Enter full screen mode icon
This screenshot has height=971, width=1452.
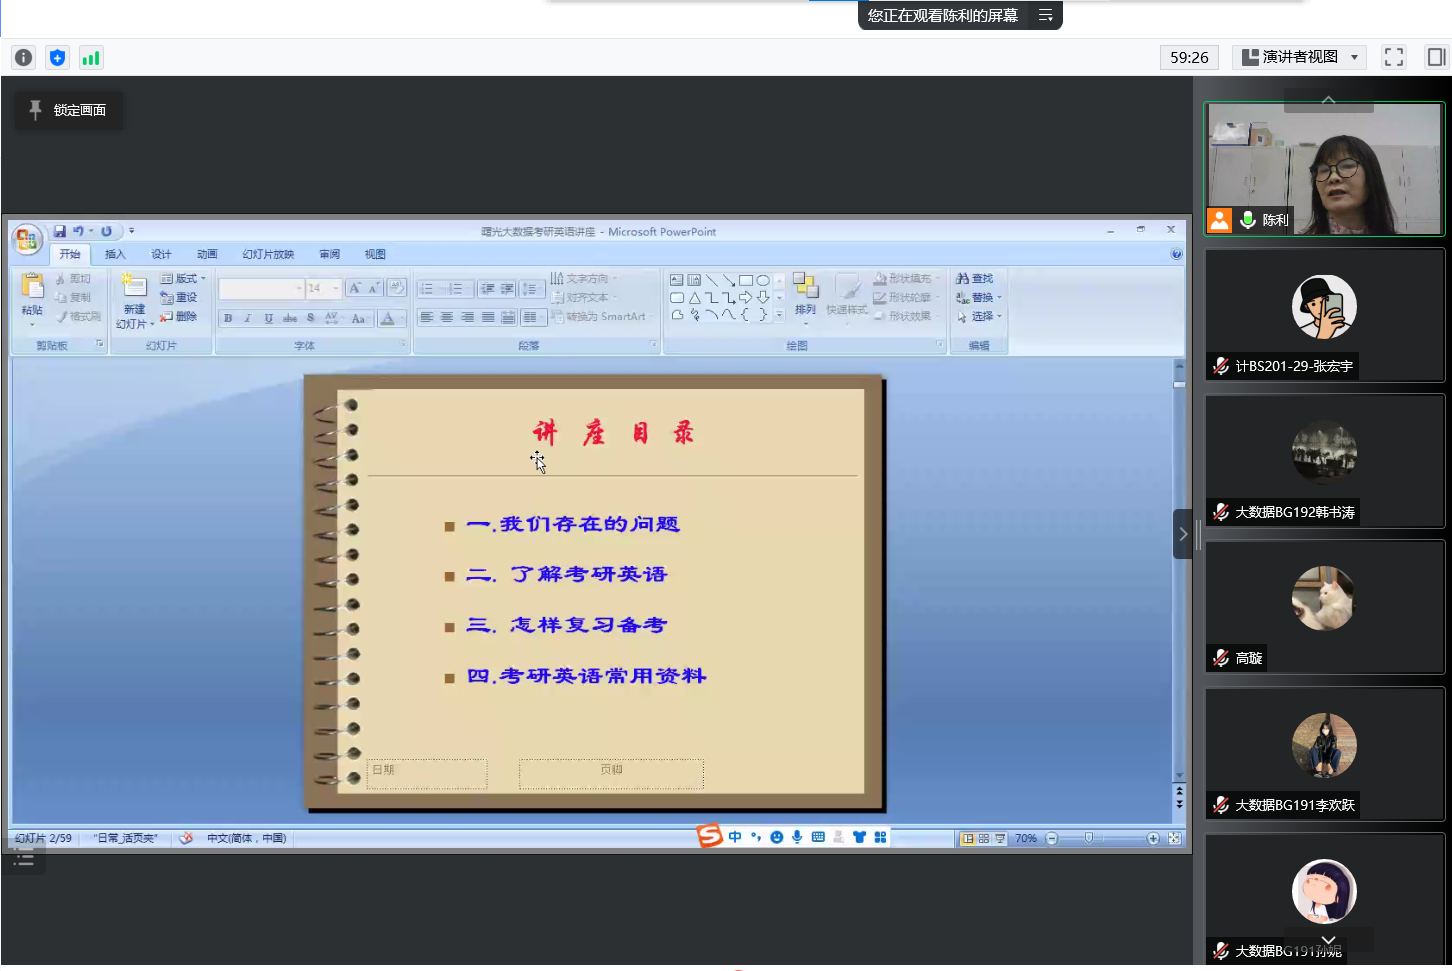click(1393, 57)
